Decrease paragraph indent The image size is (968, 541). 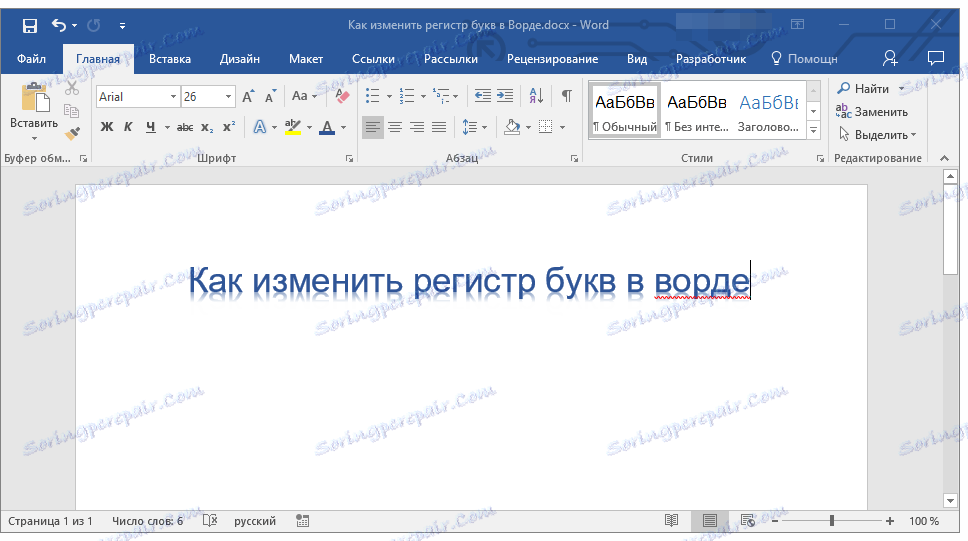(482, 96)
